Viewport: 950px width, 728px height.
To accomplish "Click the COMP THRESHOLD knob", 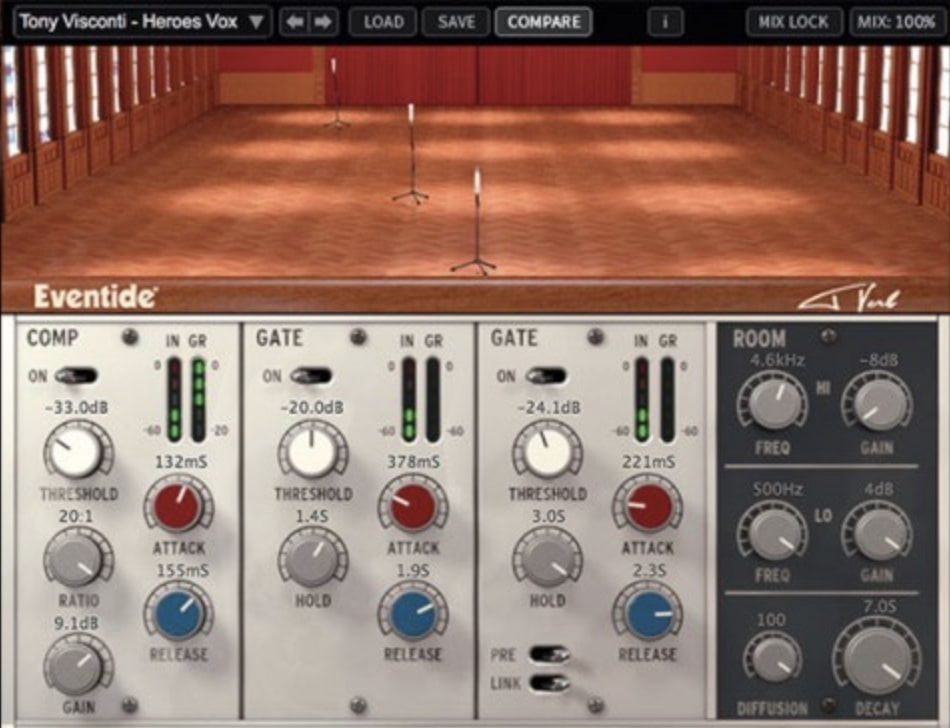I will click(77, 452).
